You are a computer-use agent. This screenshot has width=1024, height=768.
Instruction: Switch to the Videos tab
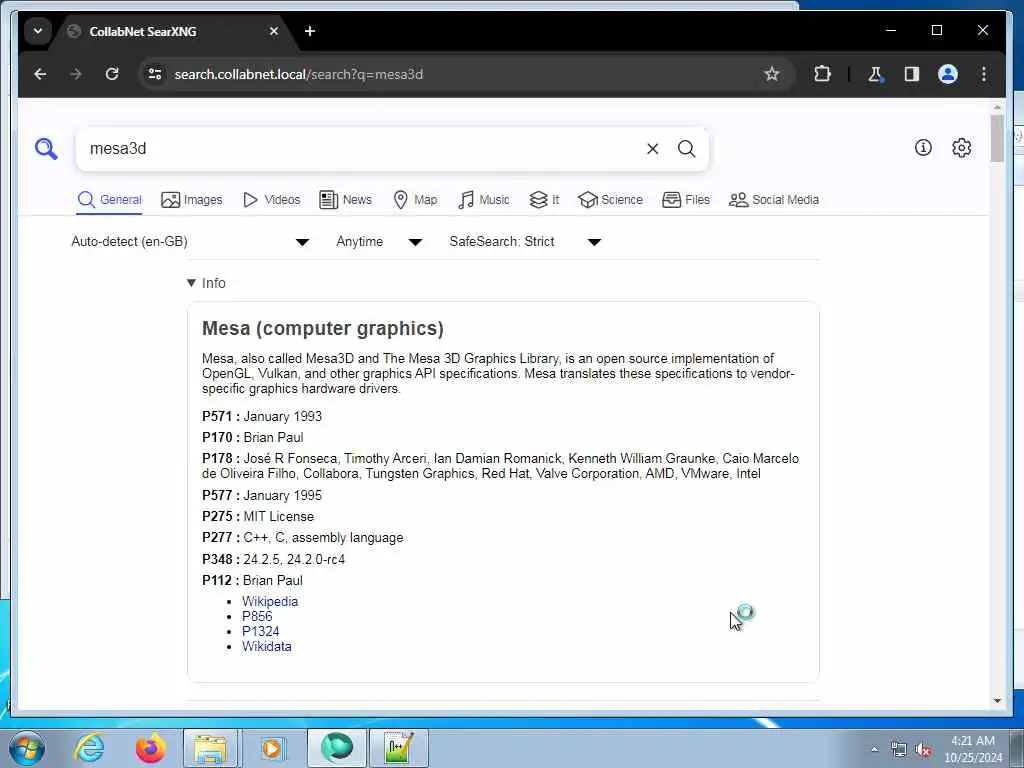272,200
